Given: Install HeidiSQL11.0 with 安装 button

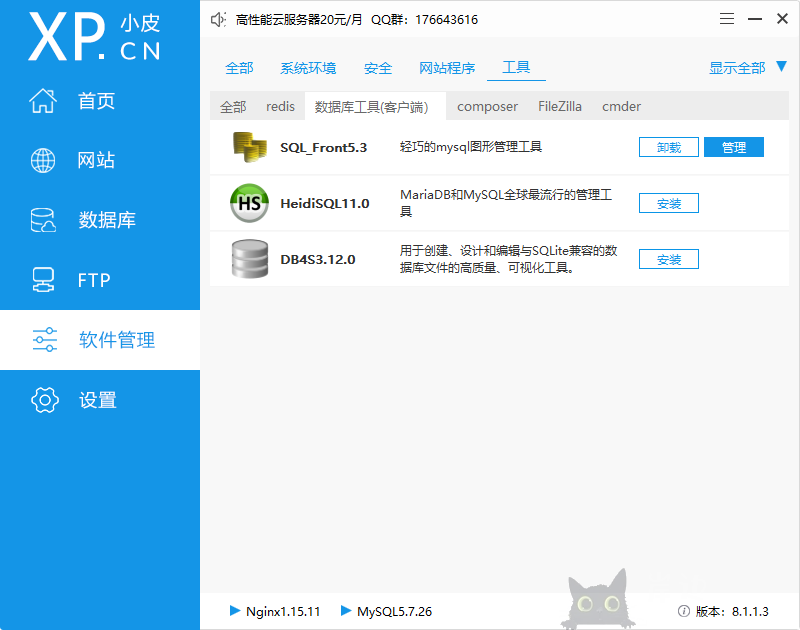Looking at the screenshot, I should [x=668, y=203].
